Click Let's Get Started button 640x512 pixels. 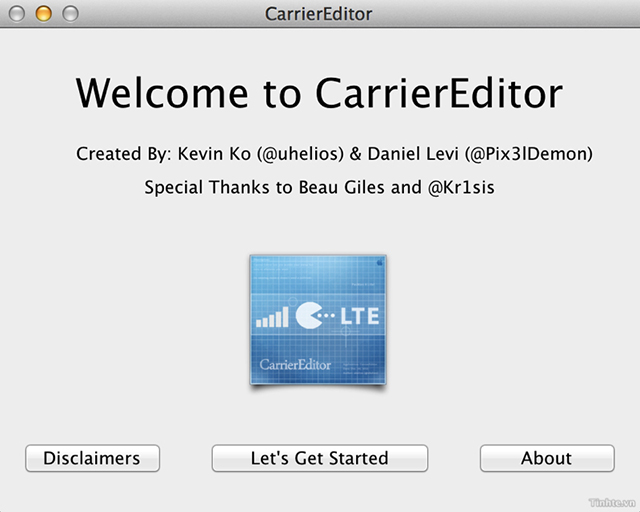pyautogui.click(x=320, y=458)
